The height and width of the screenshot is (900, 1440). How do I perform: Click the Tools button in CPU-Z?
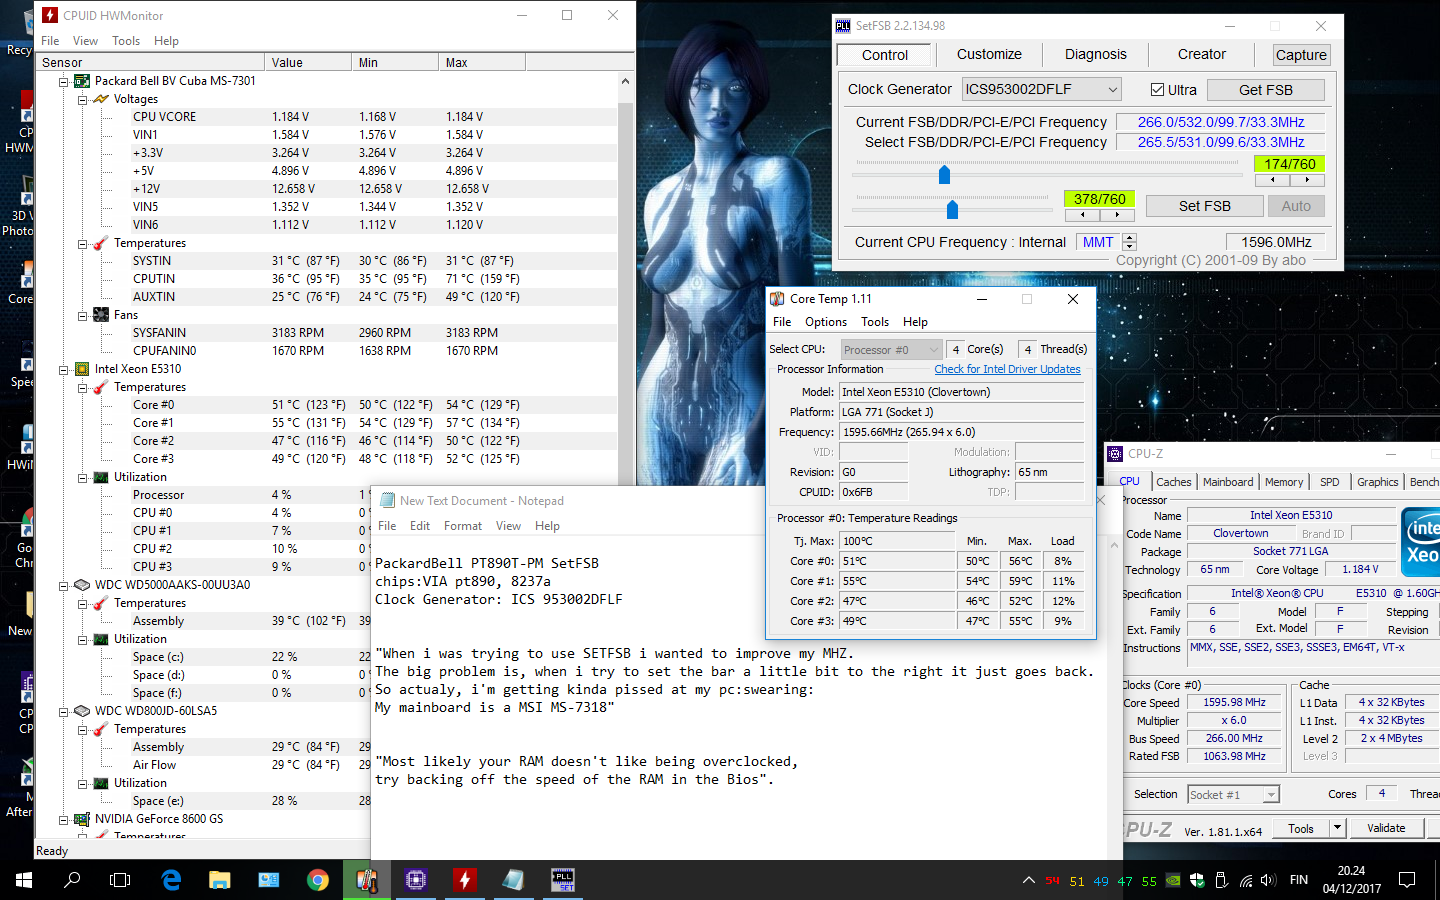pos(1301,828)
